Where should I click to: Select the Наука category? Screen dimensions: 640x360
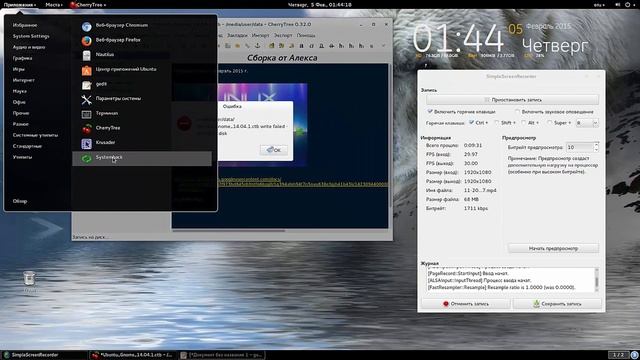pyautogui.click(x=20, y=91)
